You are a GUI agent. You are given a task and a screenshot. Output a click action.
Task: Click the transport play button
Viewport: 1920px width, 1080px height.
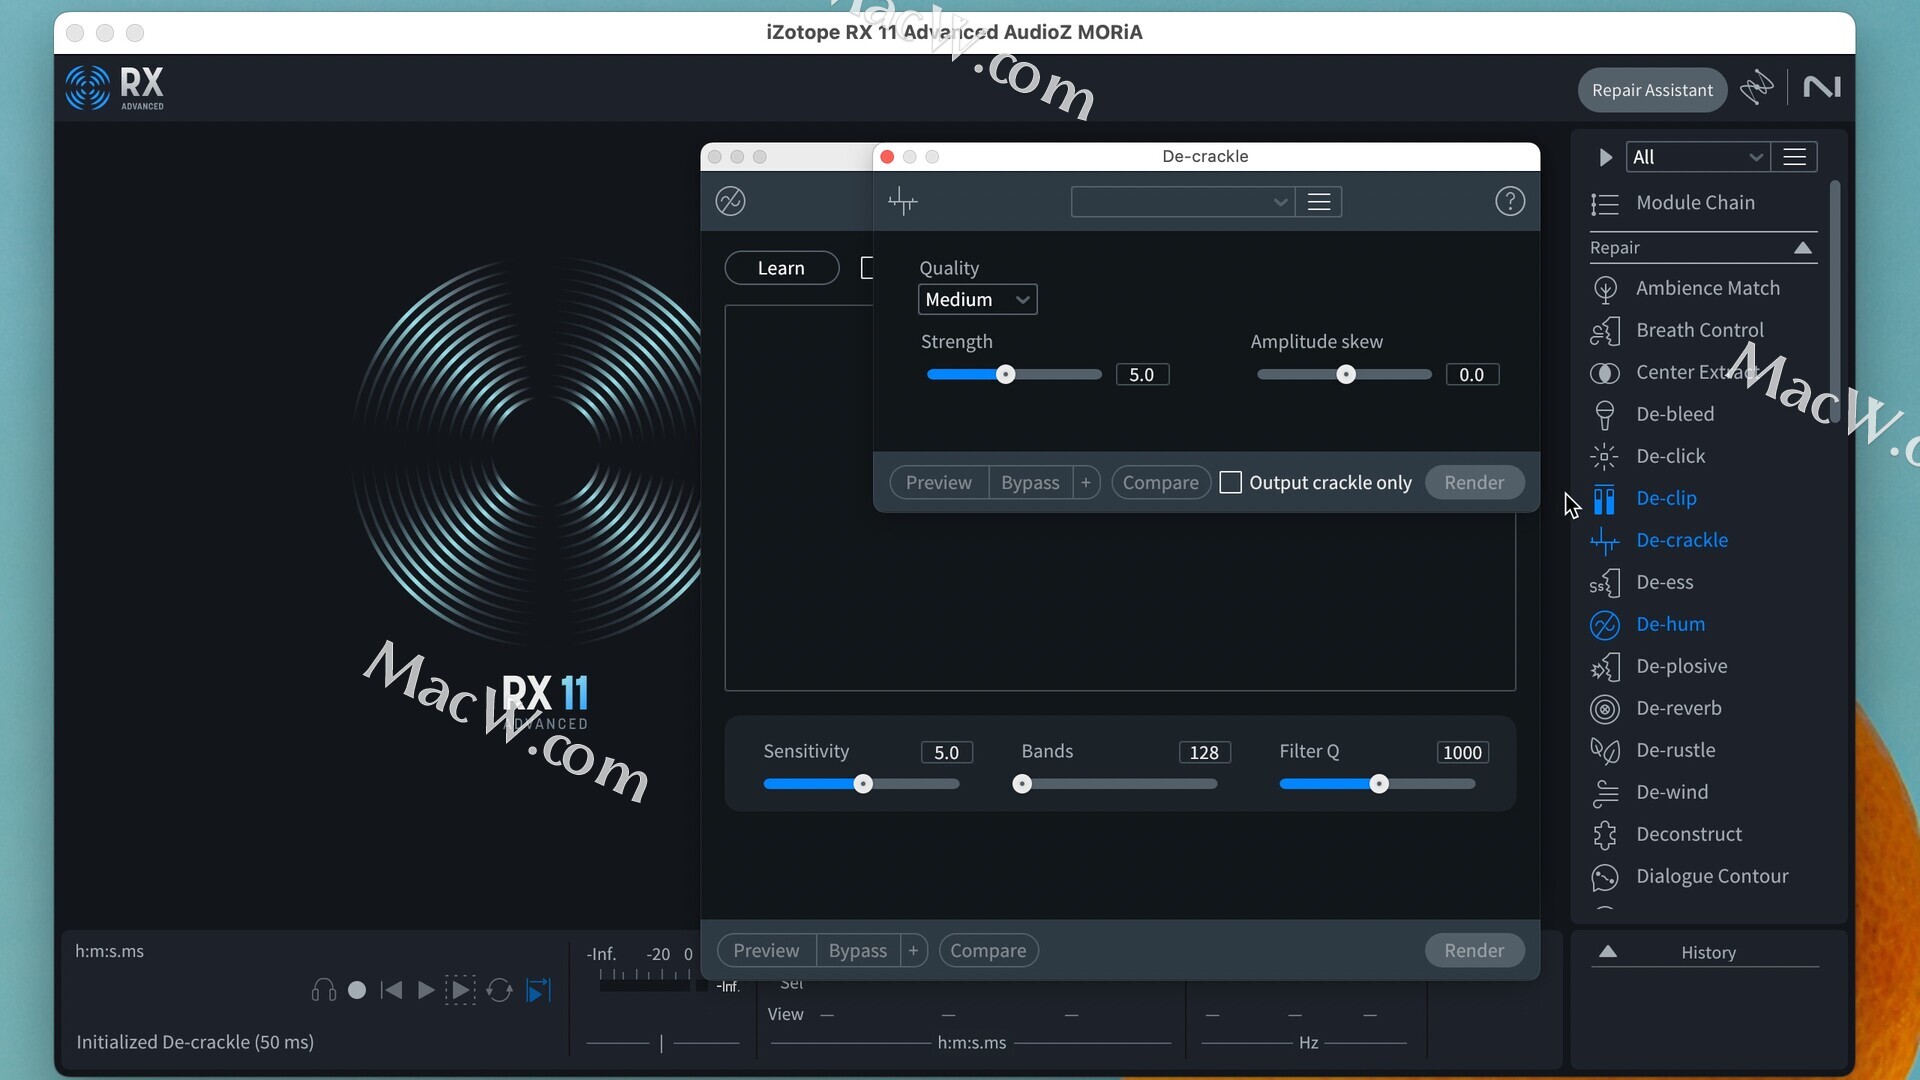(x=426, y=990)
